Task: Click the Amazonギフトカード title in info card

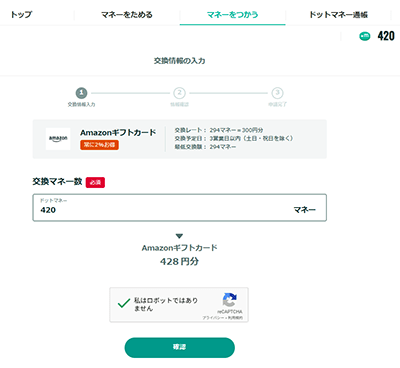Action: click(118, 132)
